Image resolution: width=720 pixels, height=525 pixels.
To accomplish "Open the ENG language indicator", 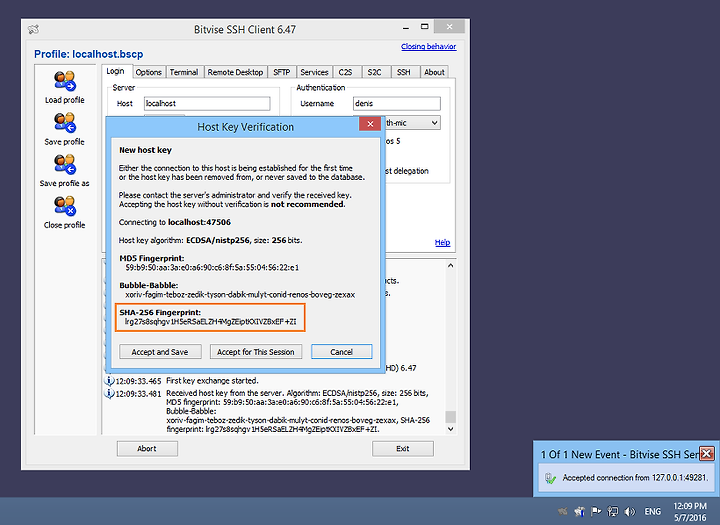I will click(x=652, y=511).
